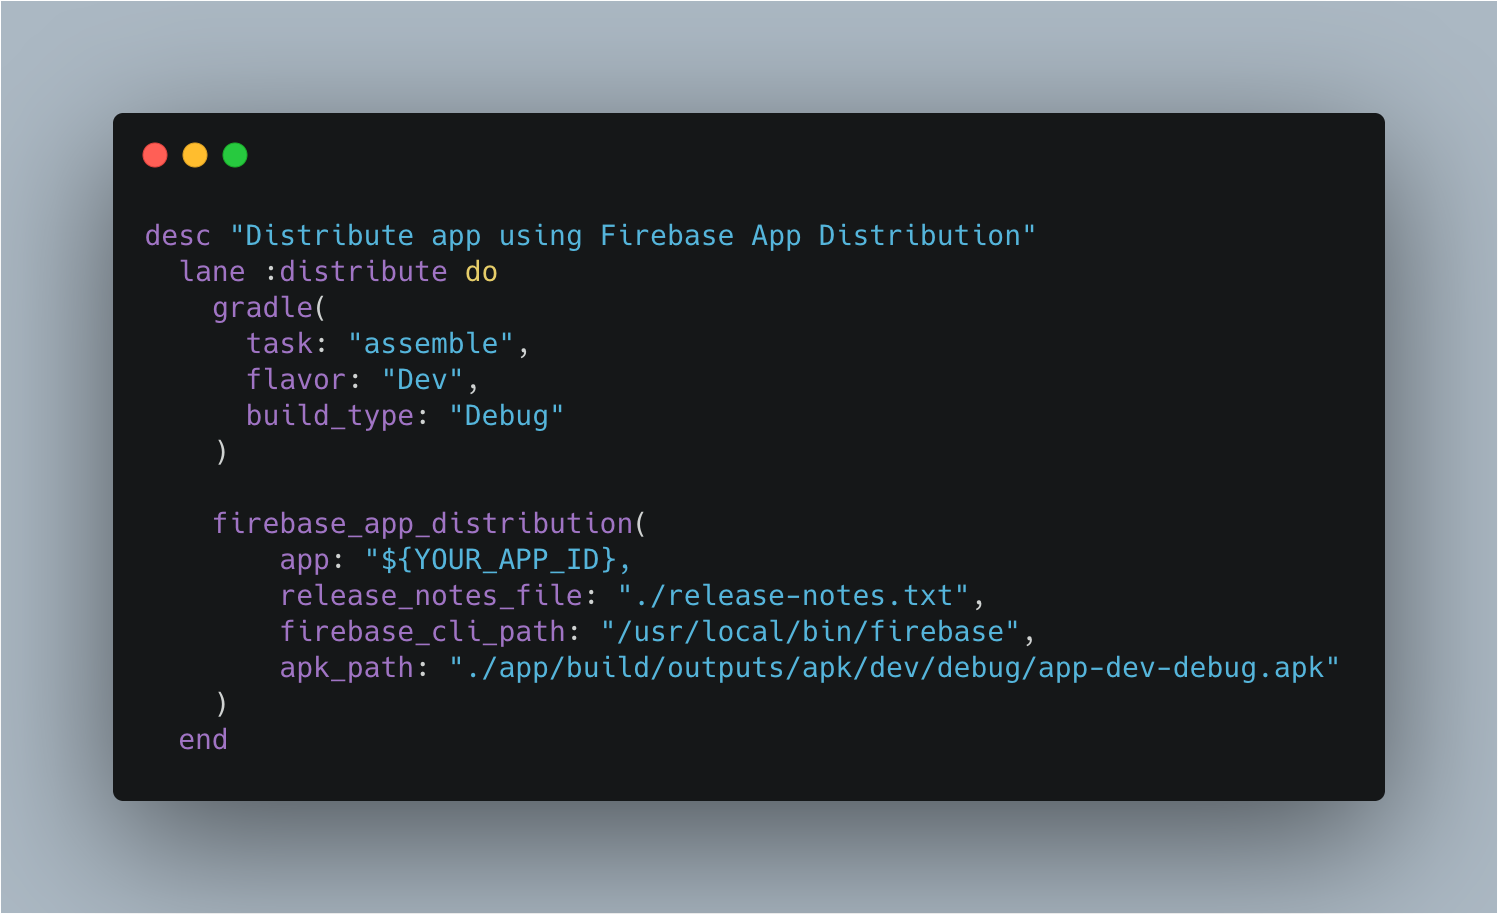1498x914 pixels.
Task: Click the "firebase_cli_path" parameter name
Action: 423,632
